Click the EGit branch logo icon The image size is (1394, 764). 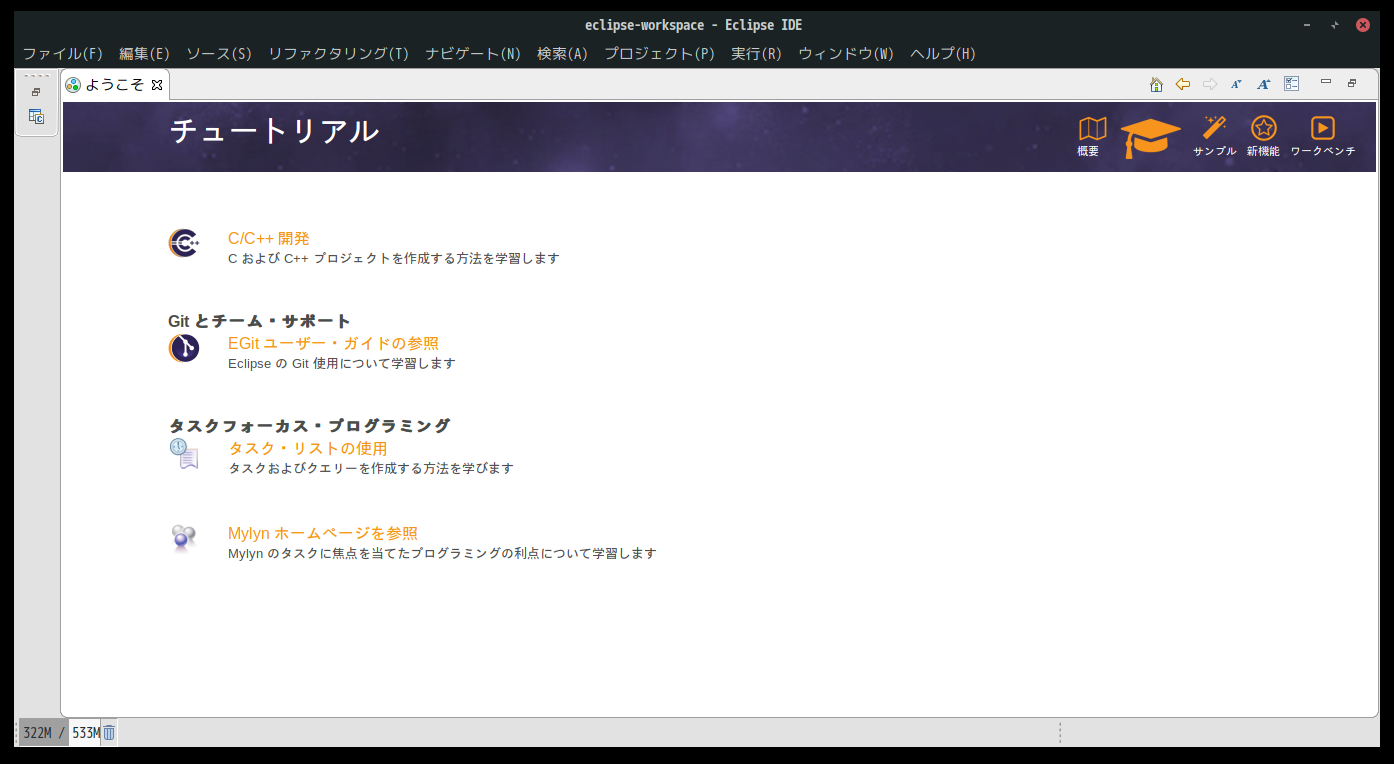[x=184, y=348]
